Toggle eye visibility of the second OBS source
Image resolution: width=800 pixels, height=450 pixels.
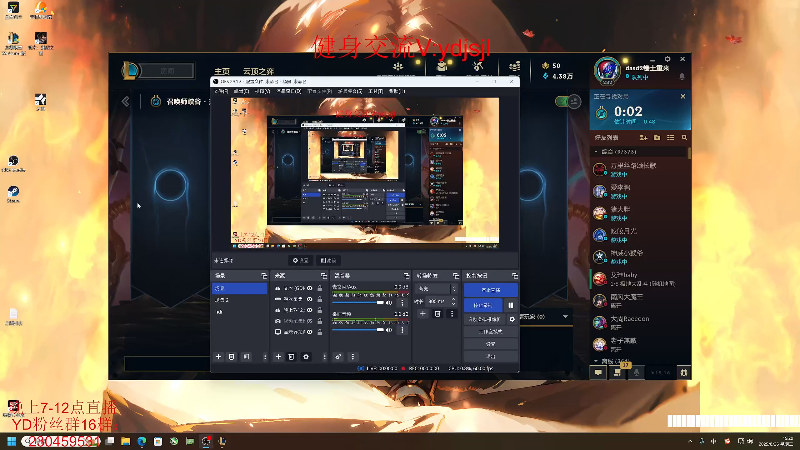tap(310, 299)
